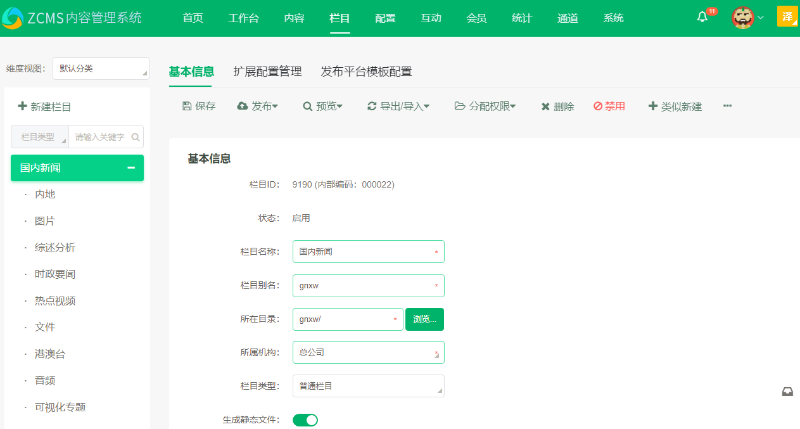Click the search magnifier in keyword box
The width and height of the screenshot is (800, 429).
(135, 137)
